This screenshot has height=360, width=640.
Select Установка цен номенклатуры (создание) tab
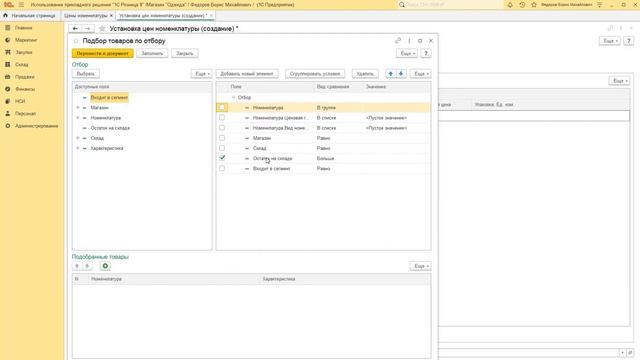coord(163,16)
